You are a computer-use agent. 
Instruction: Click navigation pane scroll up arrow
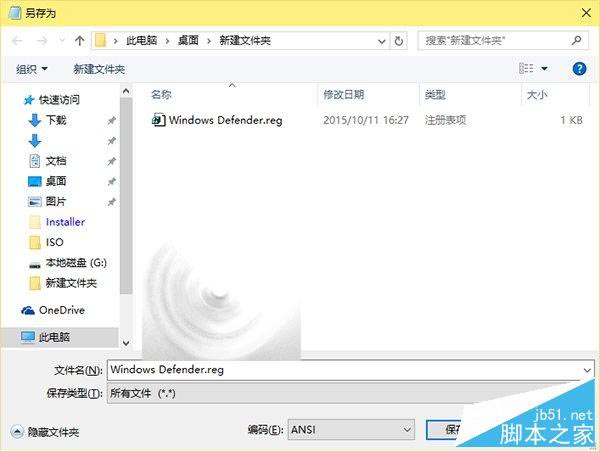tap(126, 91)
